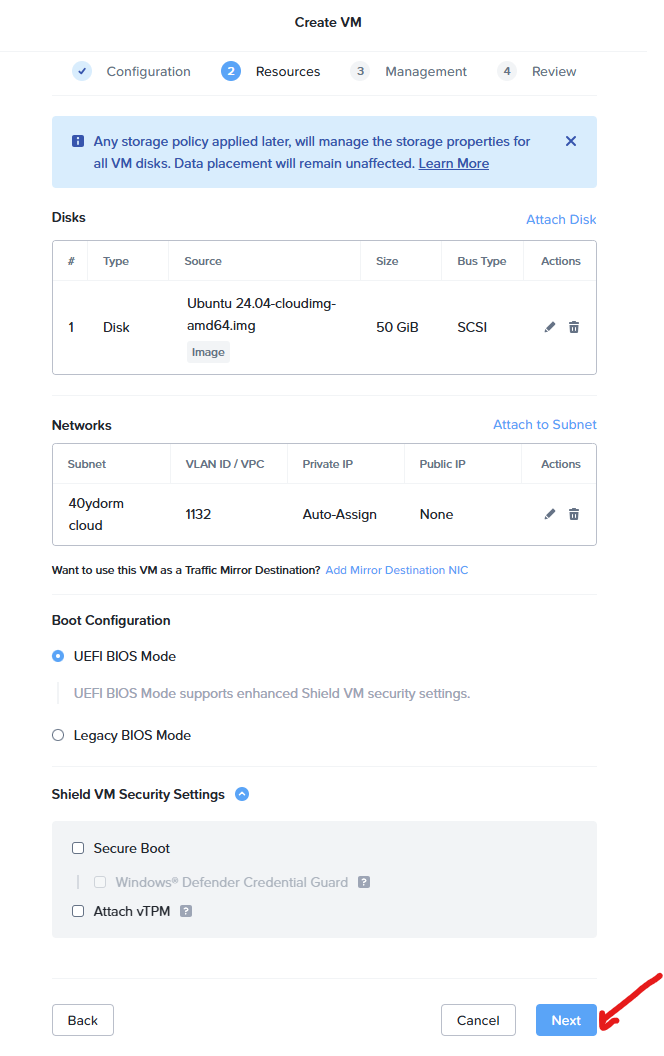Go to the Management step
The width and height of the screenshot is (664, 1056).
409,71
